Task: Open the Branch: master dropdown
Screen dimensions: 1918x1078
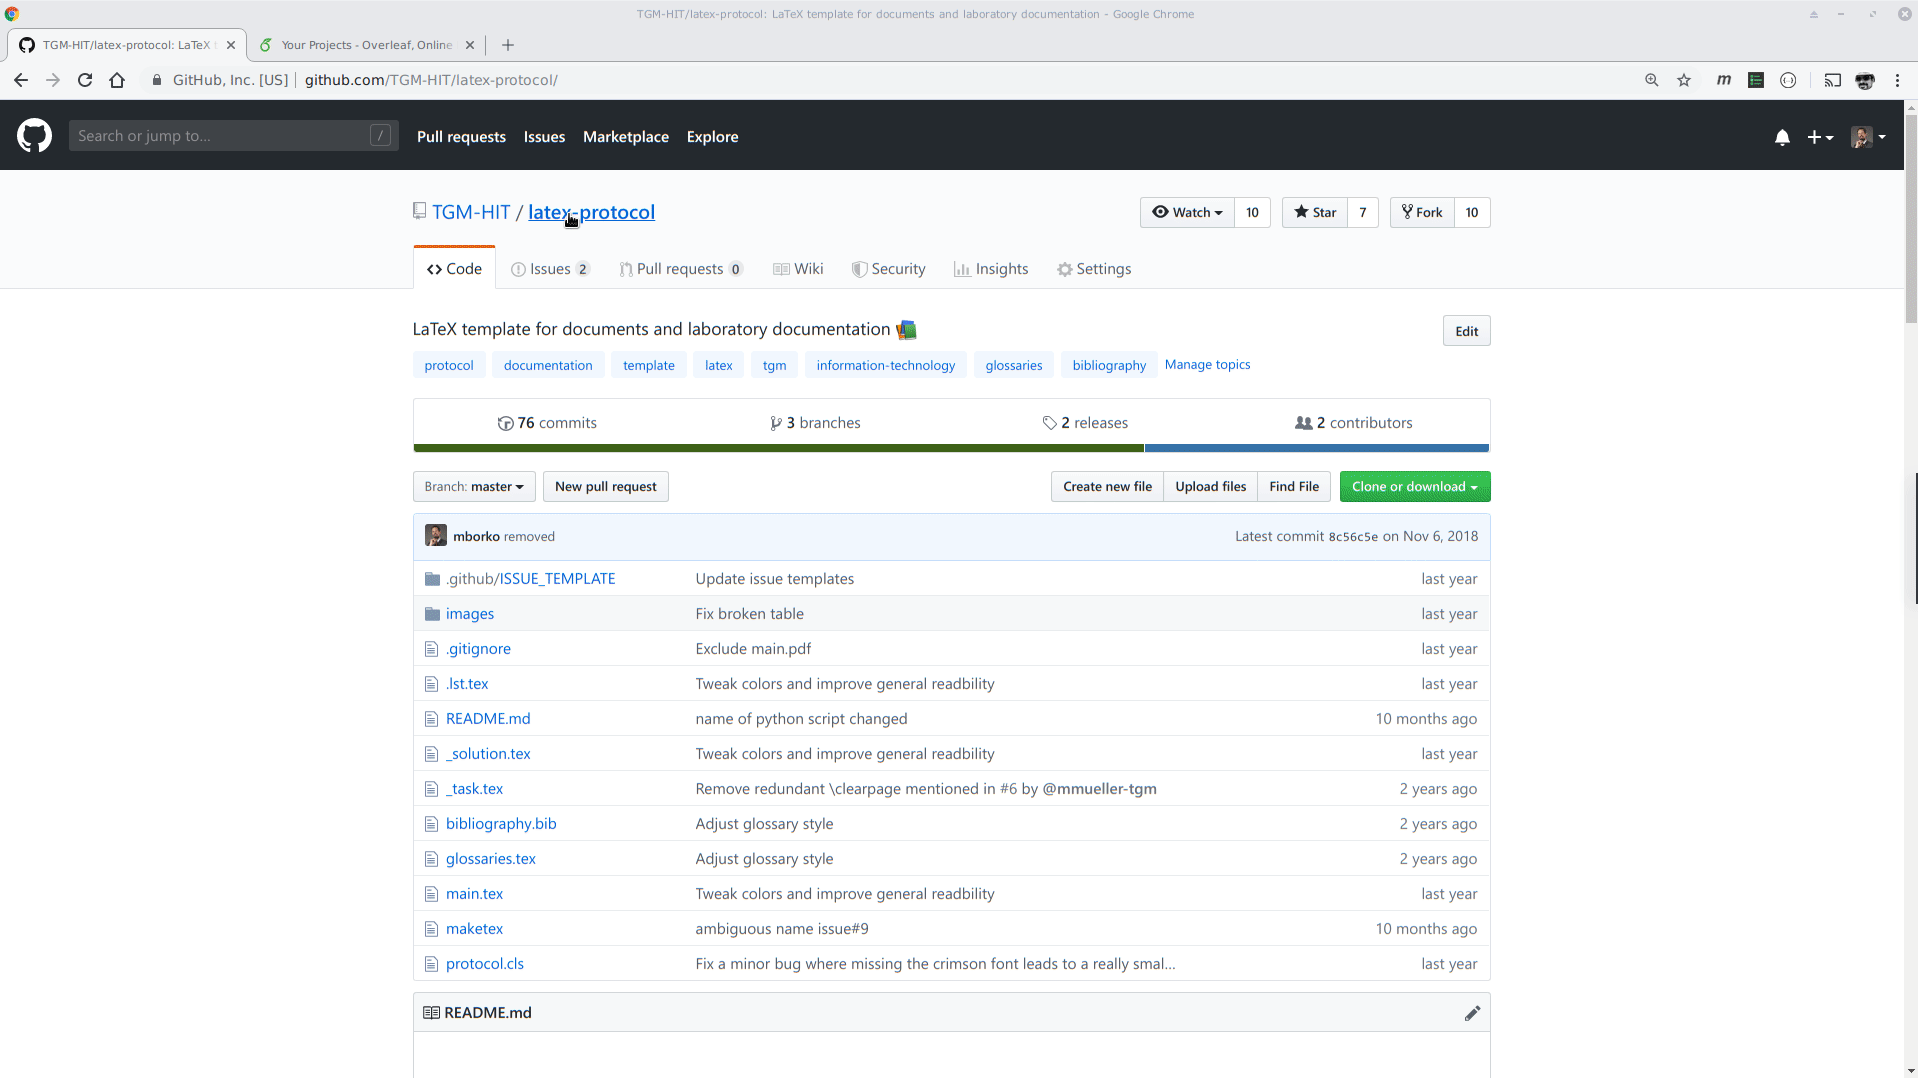Action: click(473, 486)
